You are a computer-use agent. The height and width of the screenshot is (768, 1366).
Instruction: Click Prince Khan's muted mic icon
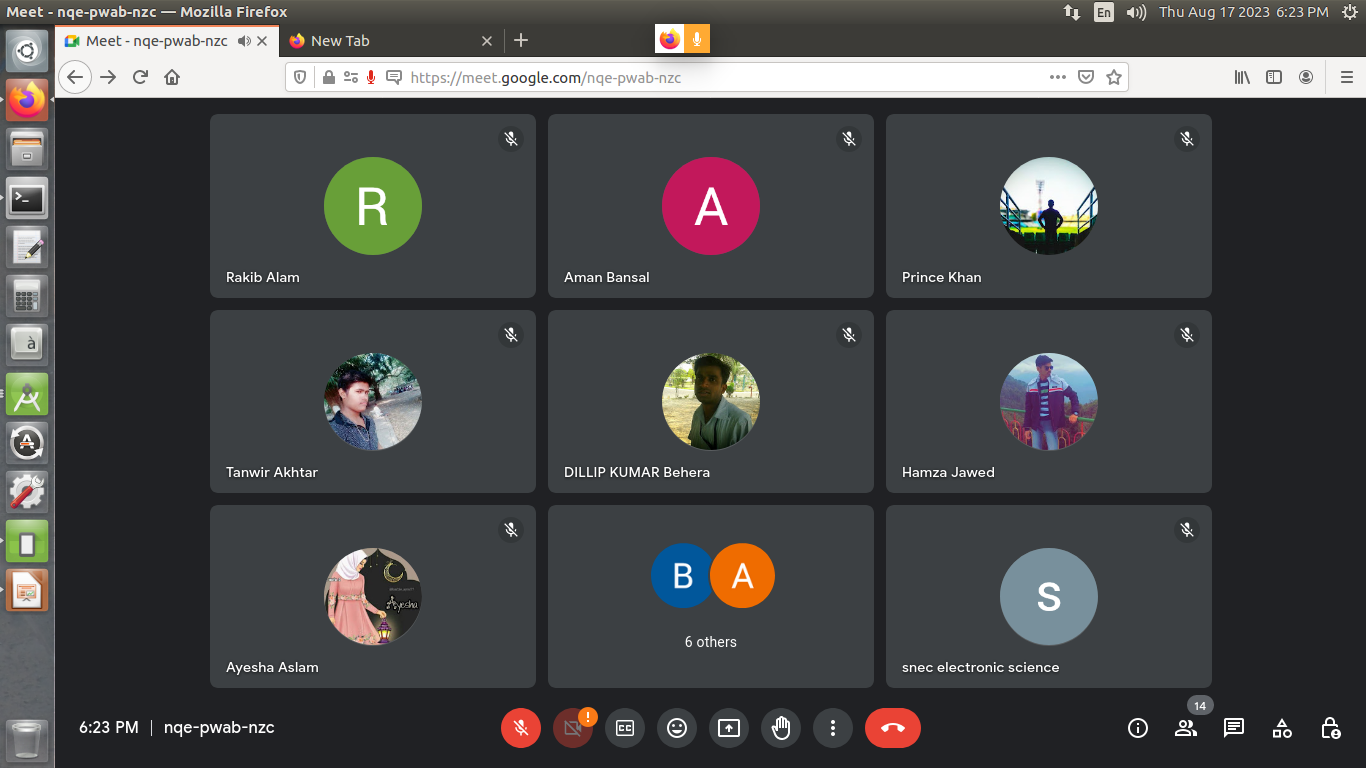[1187, 139]
